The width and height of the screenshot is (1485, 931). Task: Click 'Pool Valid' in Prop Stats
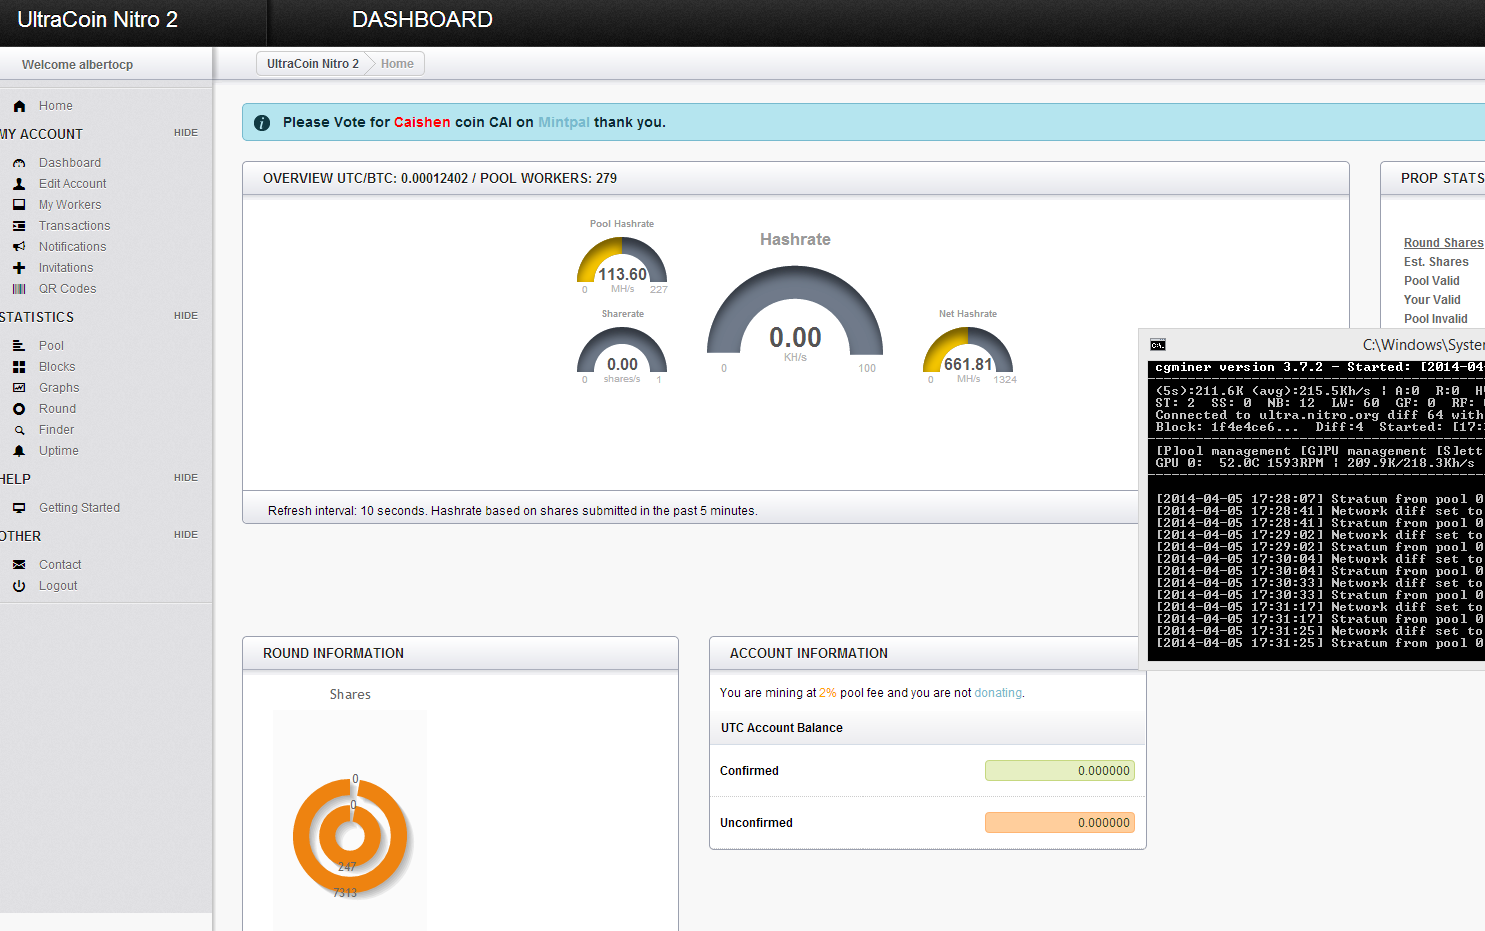1431,281
